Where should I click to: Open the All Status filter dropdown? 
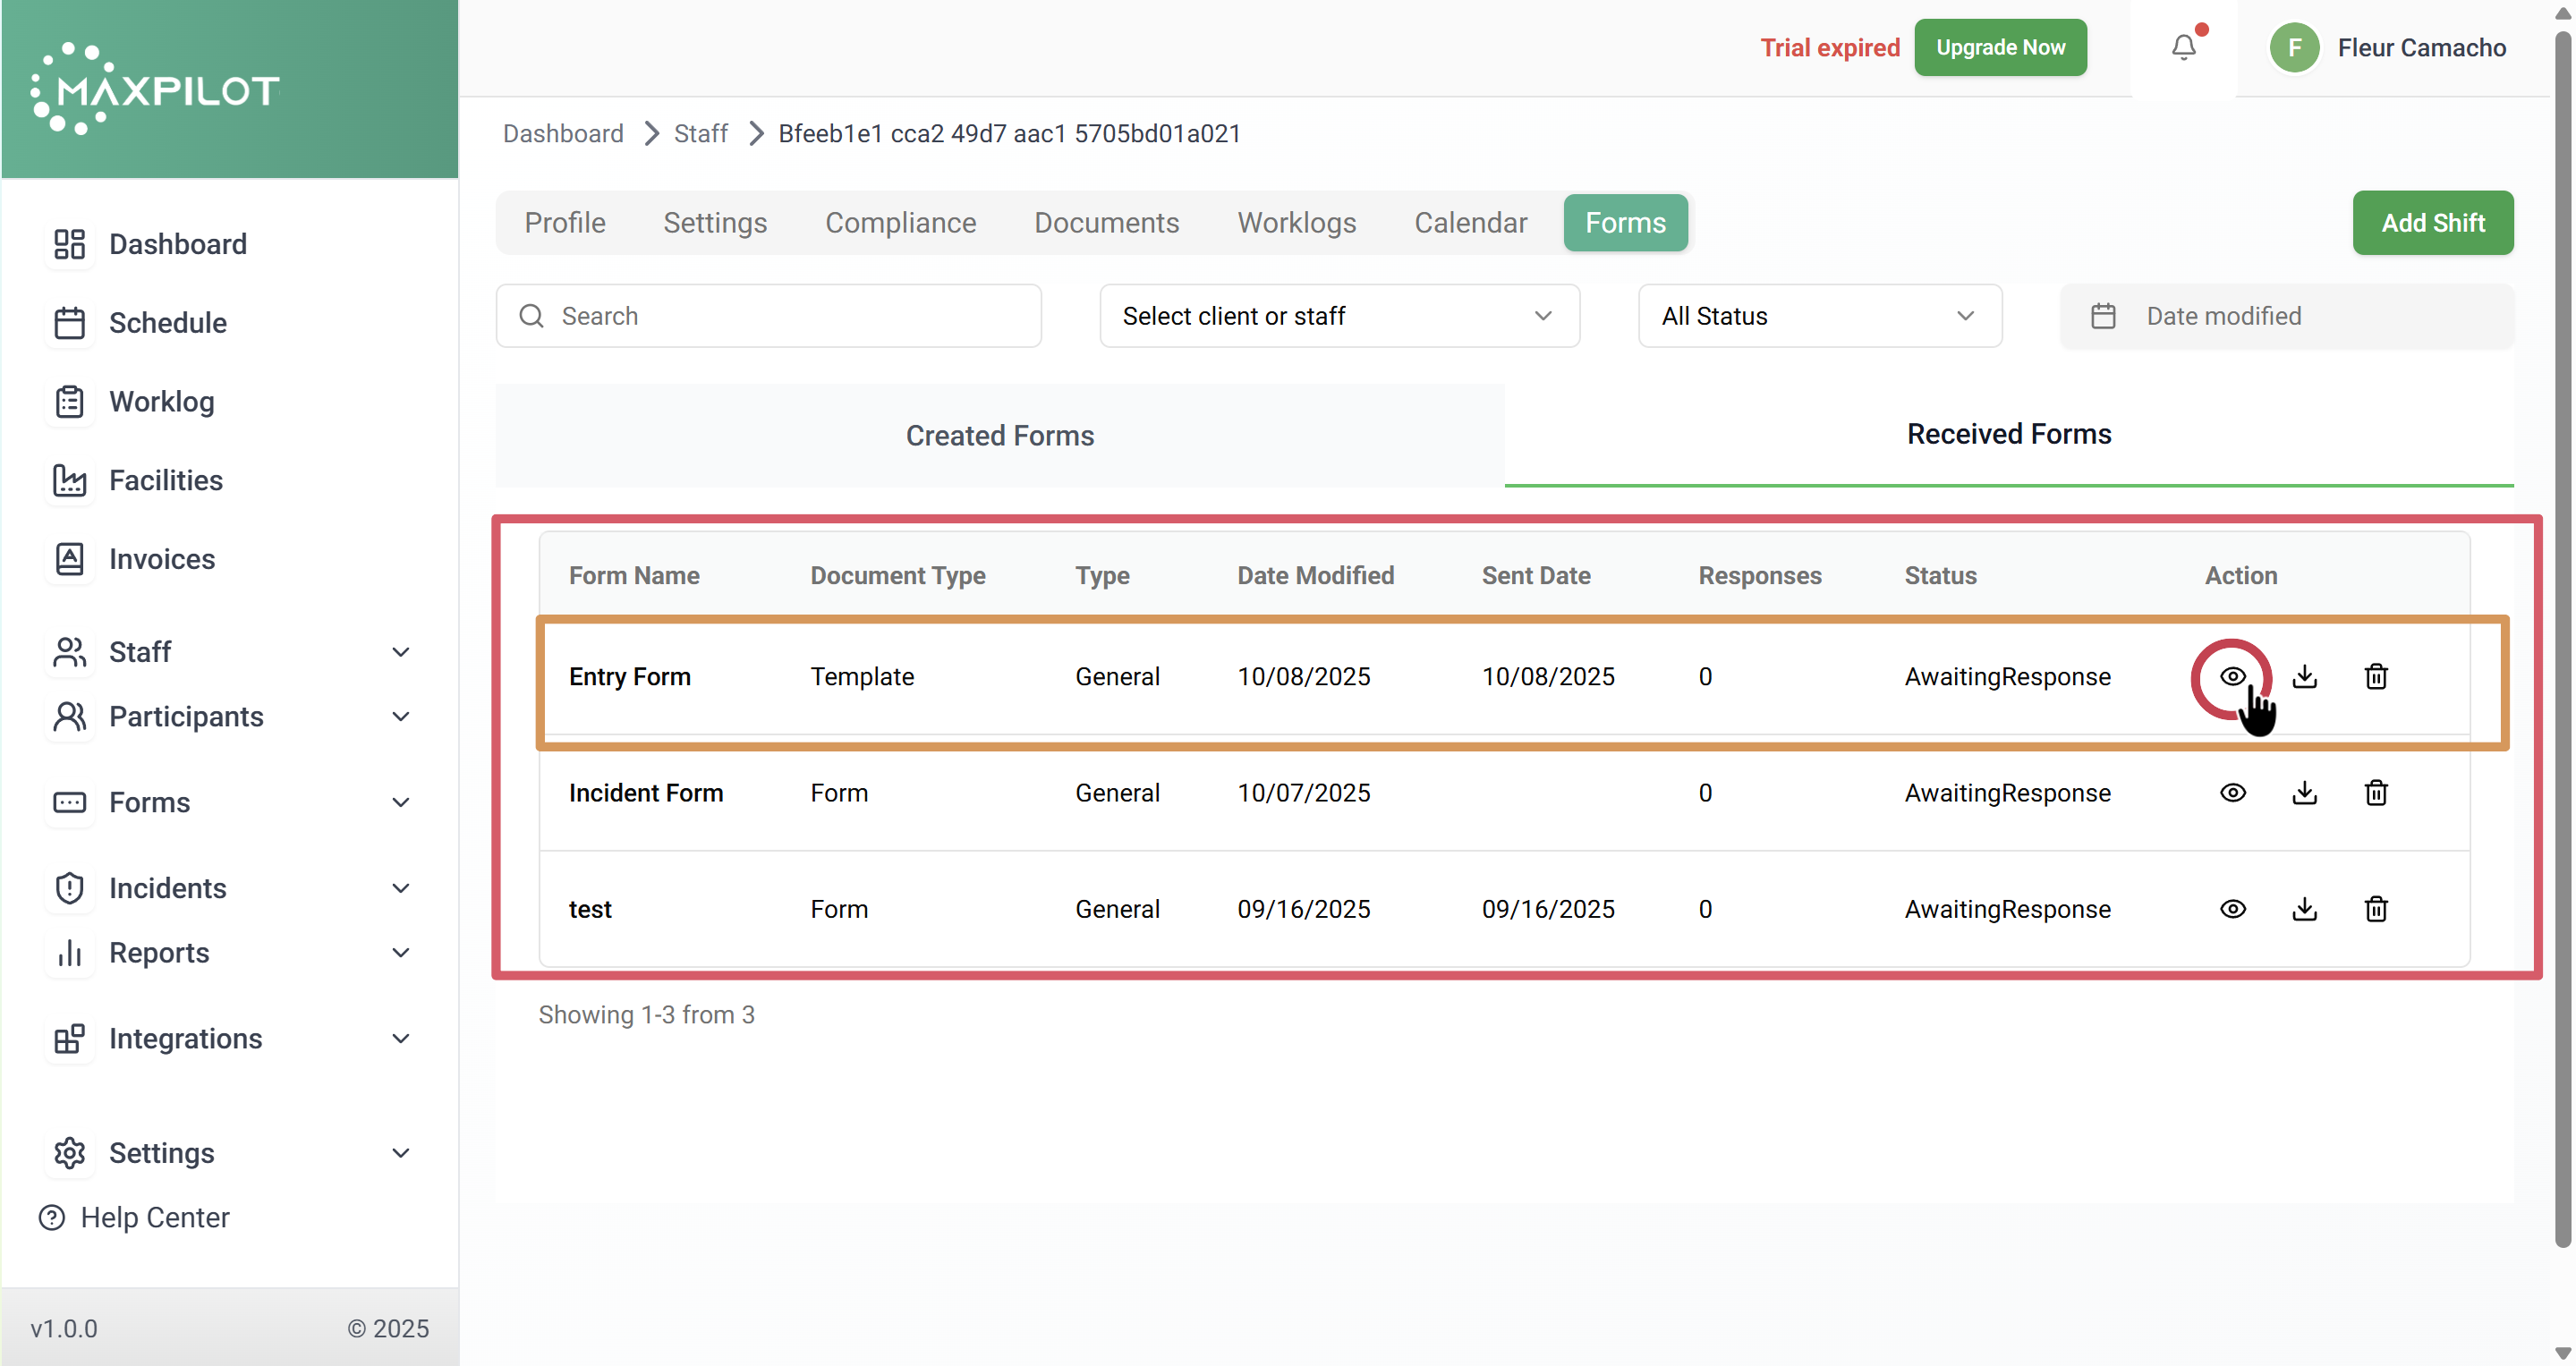(x=1819, y=316)
